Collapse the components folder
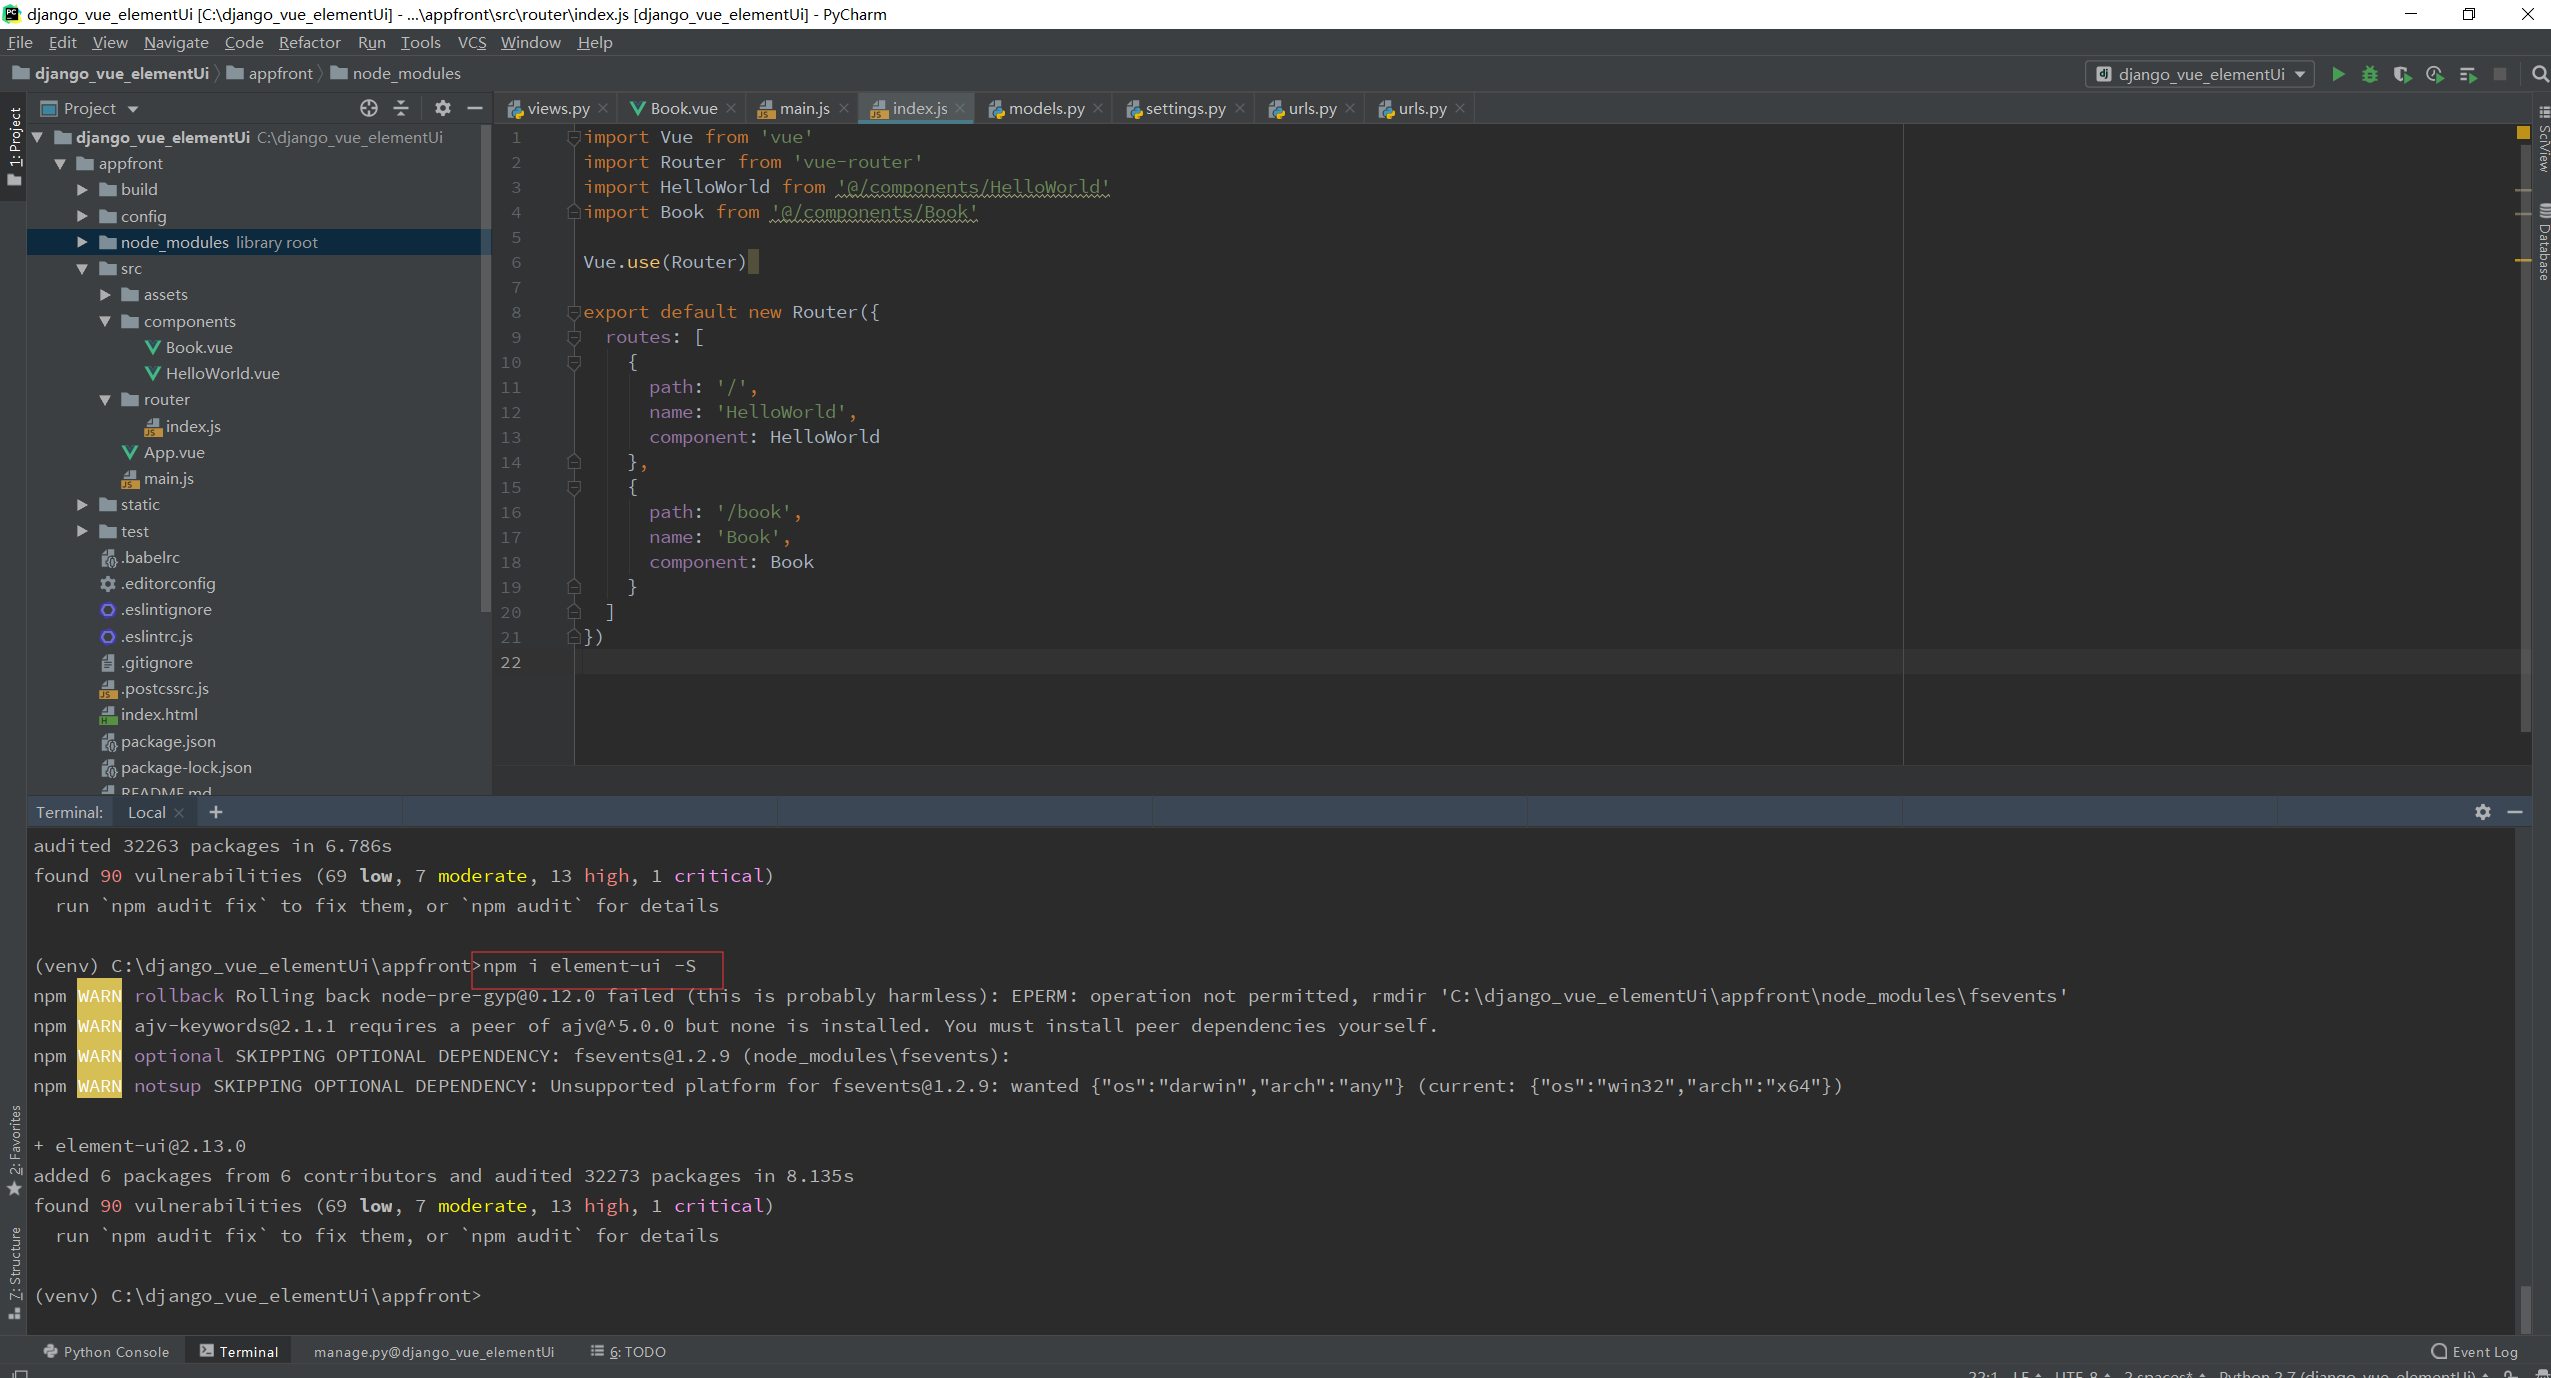The height and width of the screenshot is (1378, 2551). click(x=105, y=321)
